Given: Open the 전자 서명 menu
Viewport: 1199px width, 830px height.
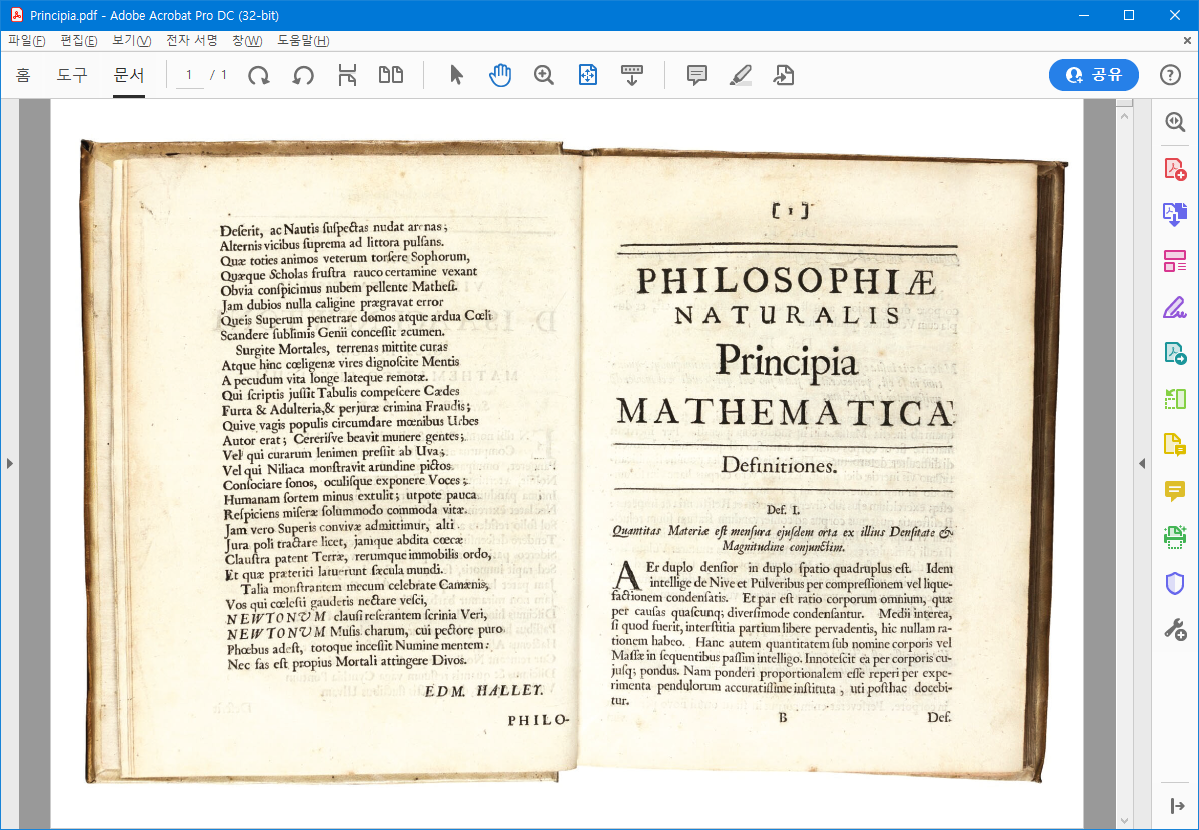Looking at the screenshot, I should 192,41.
